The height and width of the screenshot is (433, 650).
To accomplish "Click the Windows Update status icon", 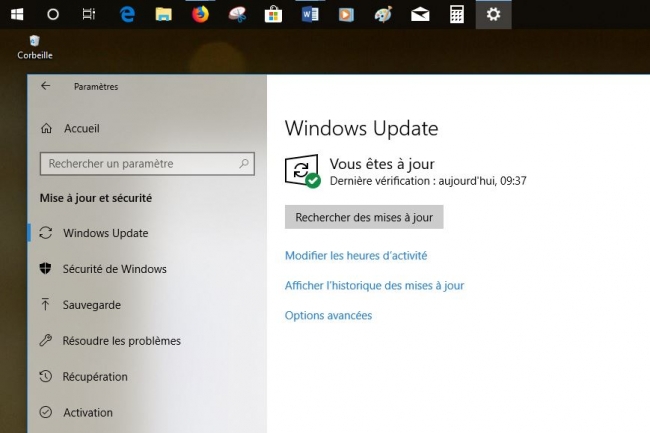I will coord(303,171).
